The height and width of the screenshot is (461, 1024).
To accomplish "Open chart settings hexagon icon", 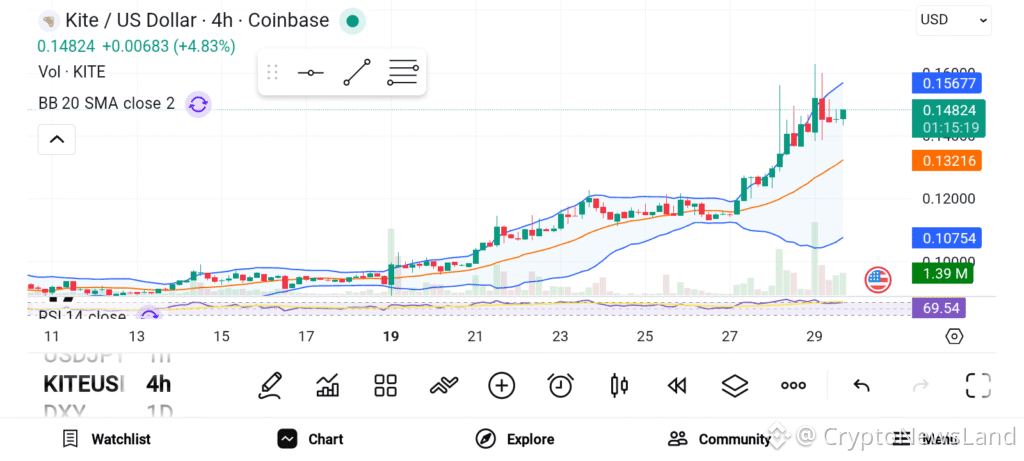I will point(954,337).
